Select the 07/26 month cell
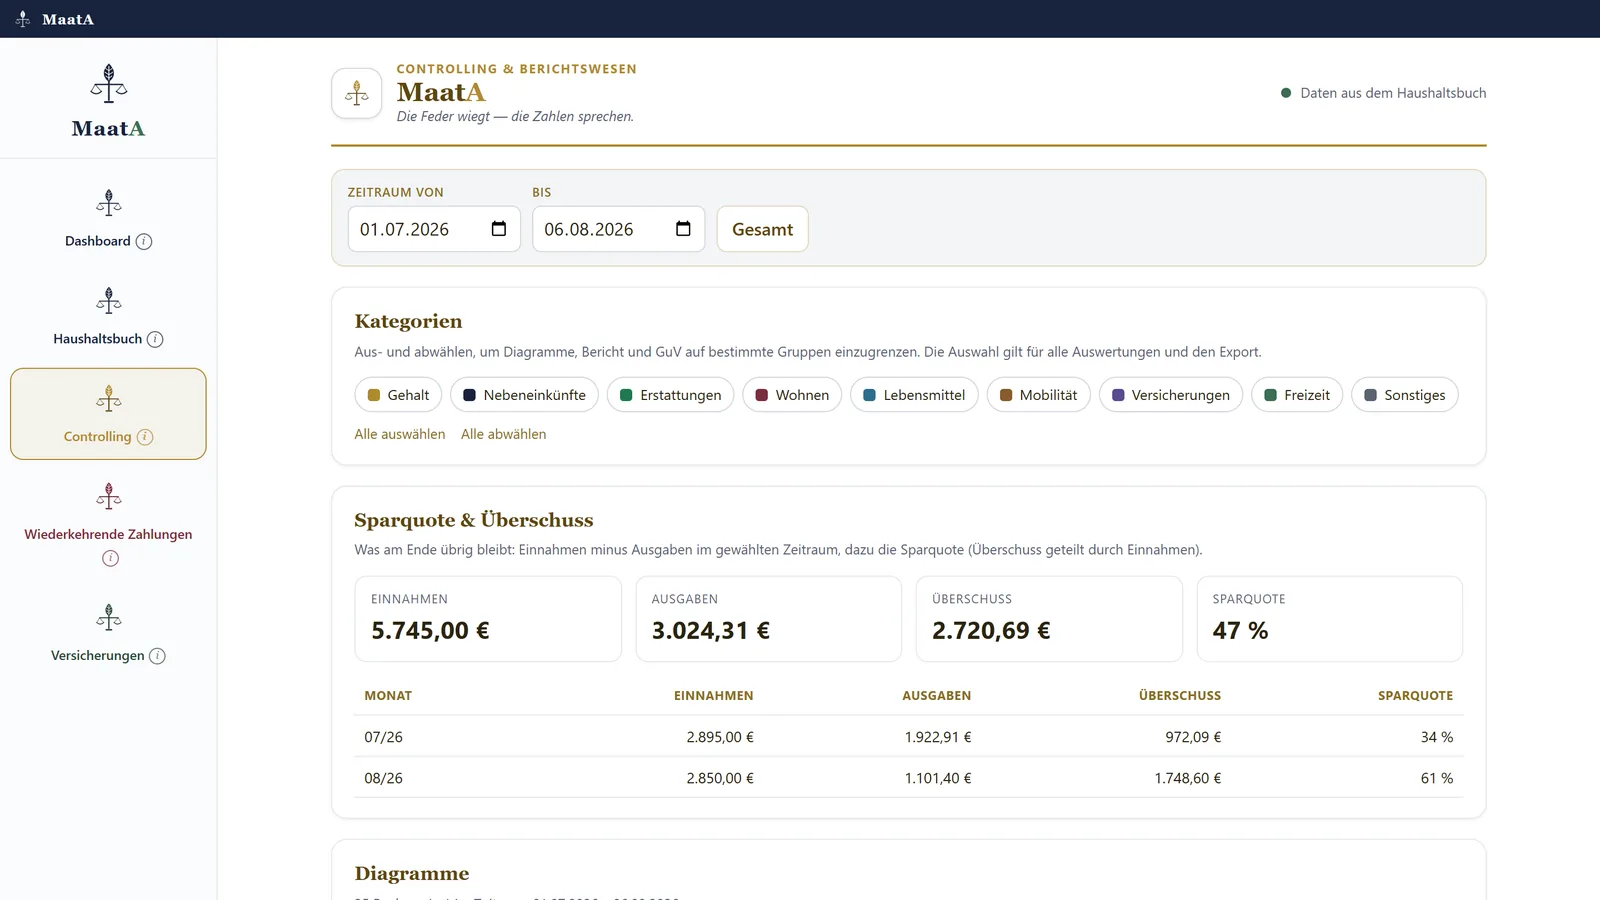1600x900 pixels. click(x=383, y=737)
